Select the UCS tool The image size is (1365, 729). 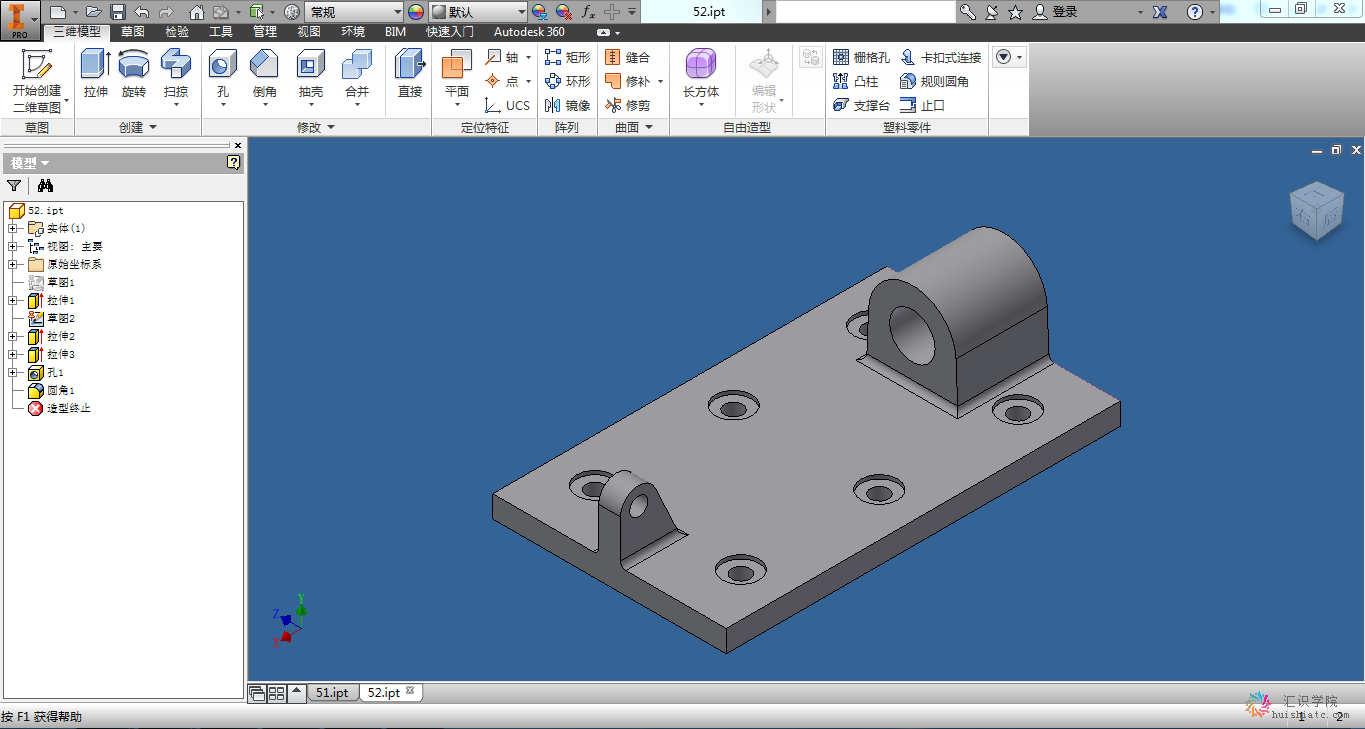pyautogui.click(x=508, y=105)
